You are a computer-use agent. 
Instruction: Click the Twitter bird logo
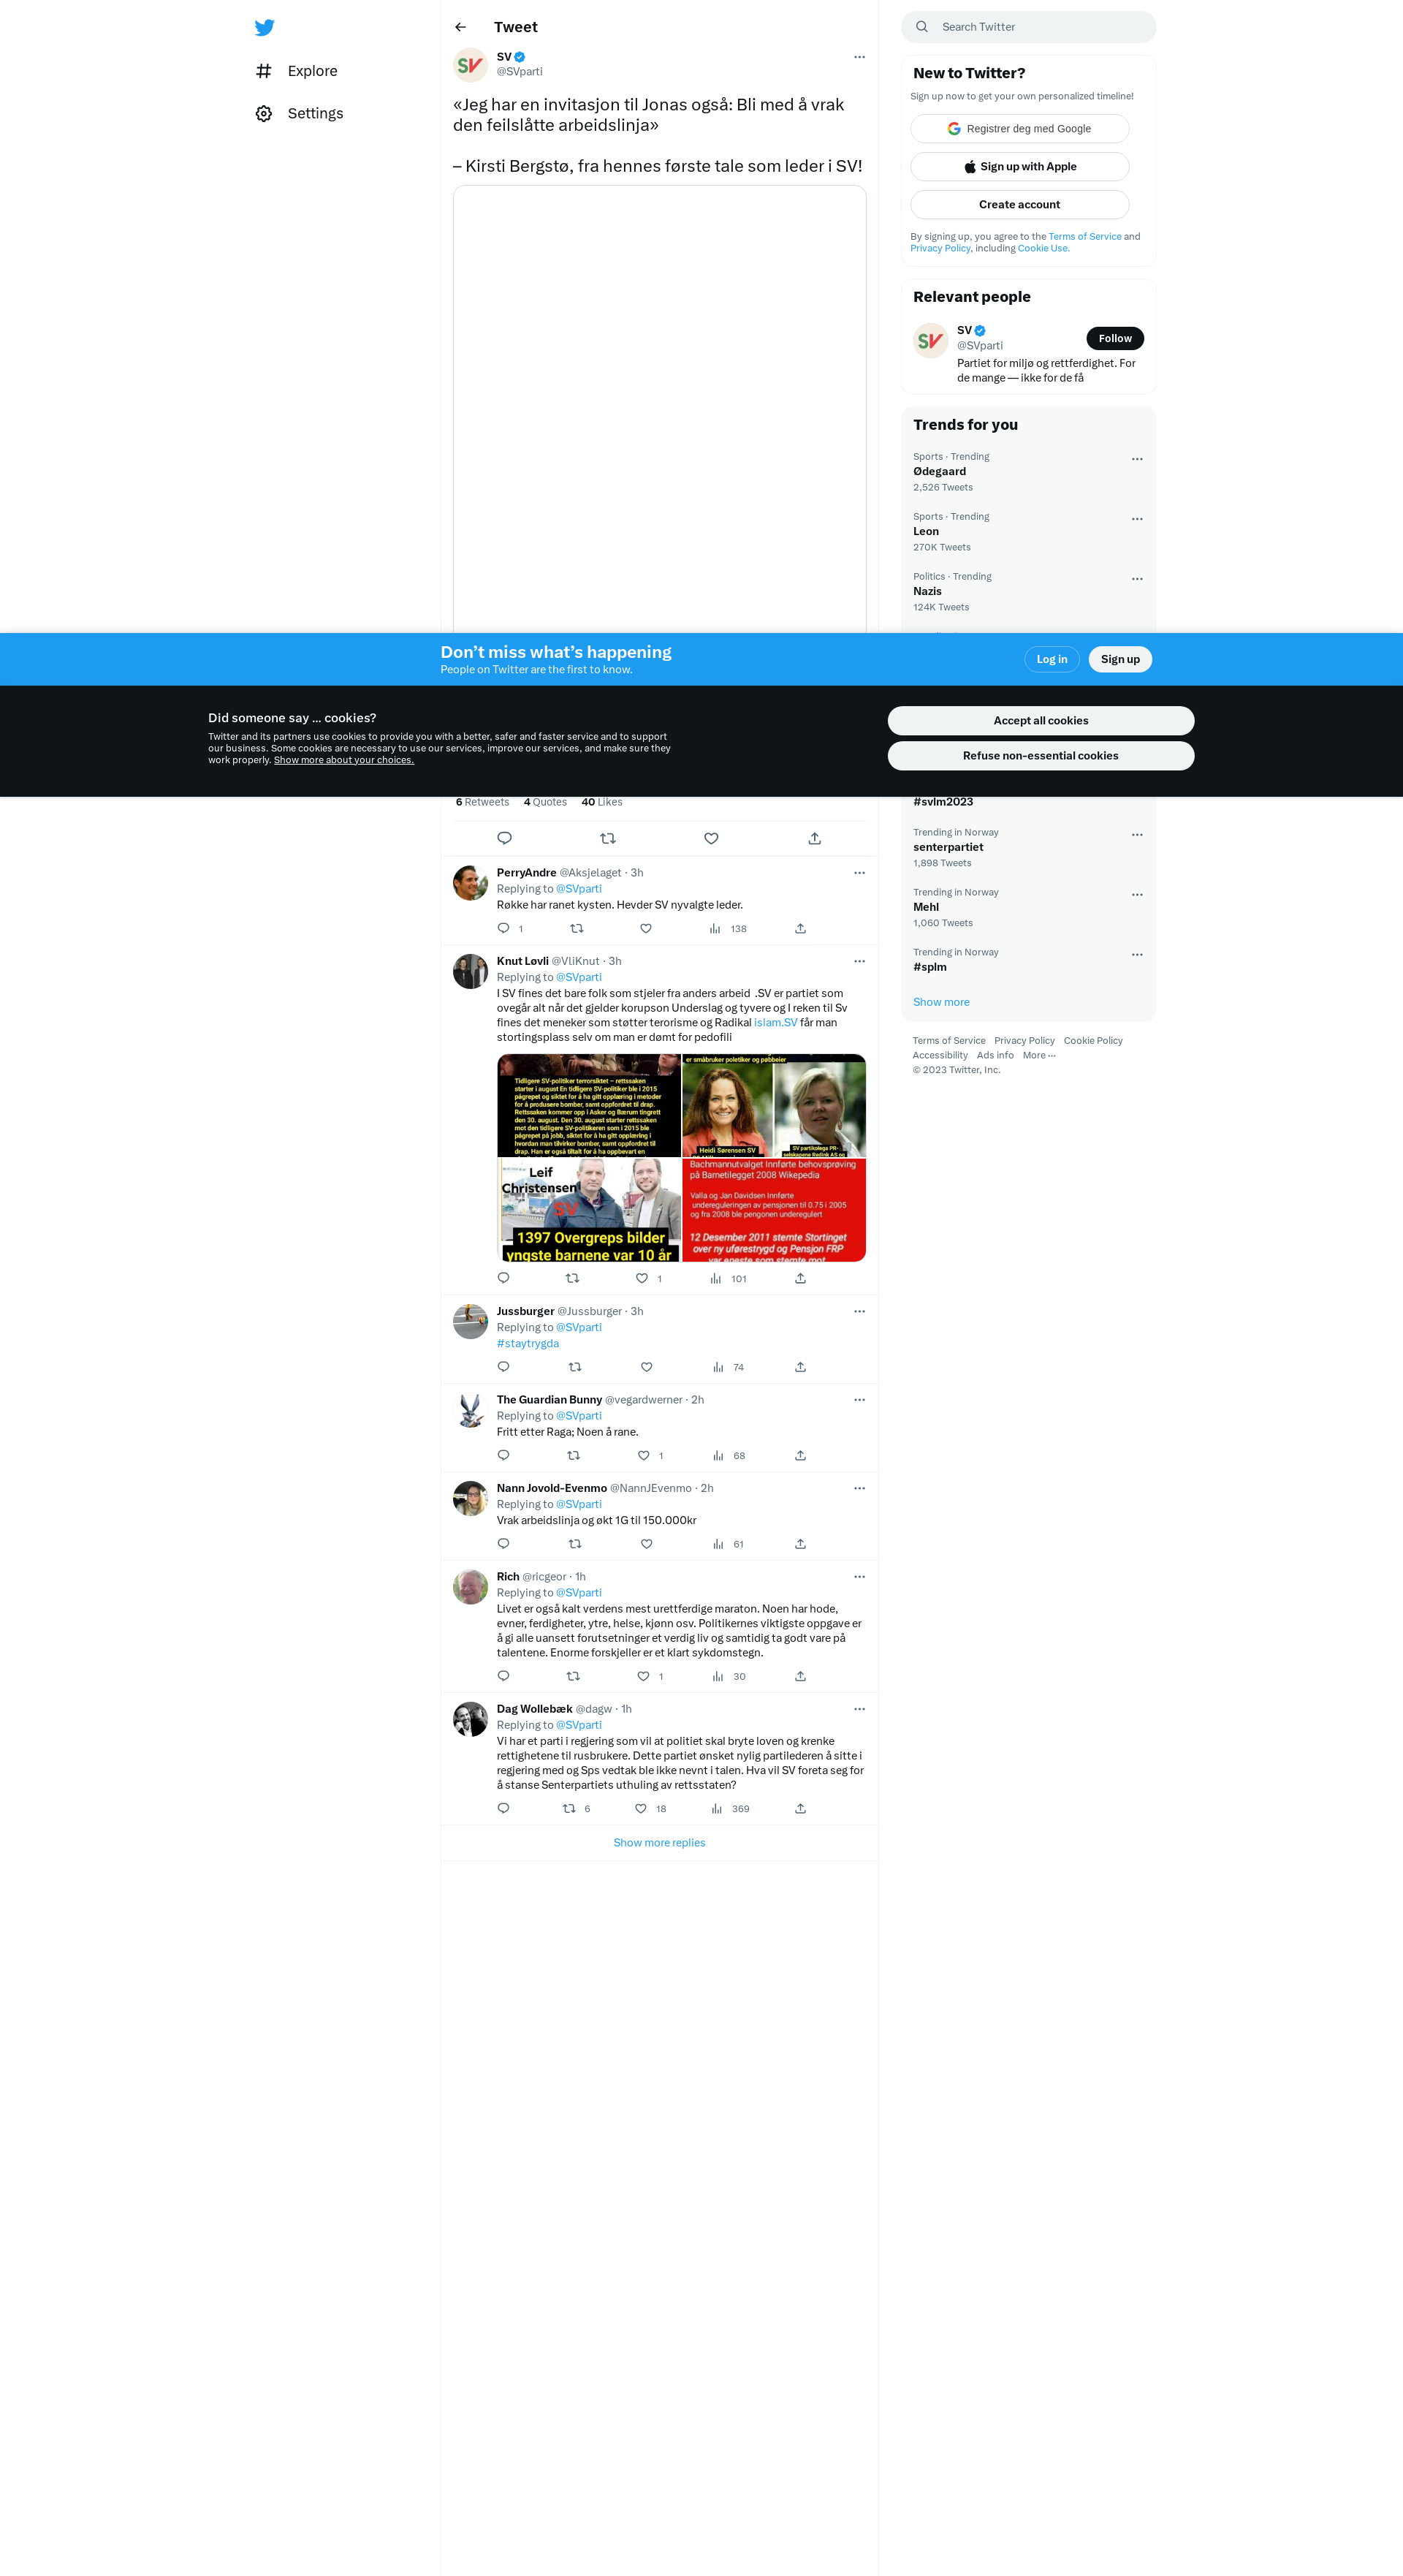[x=264, y=27]
